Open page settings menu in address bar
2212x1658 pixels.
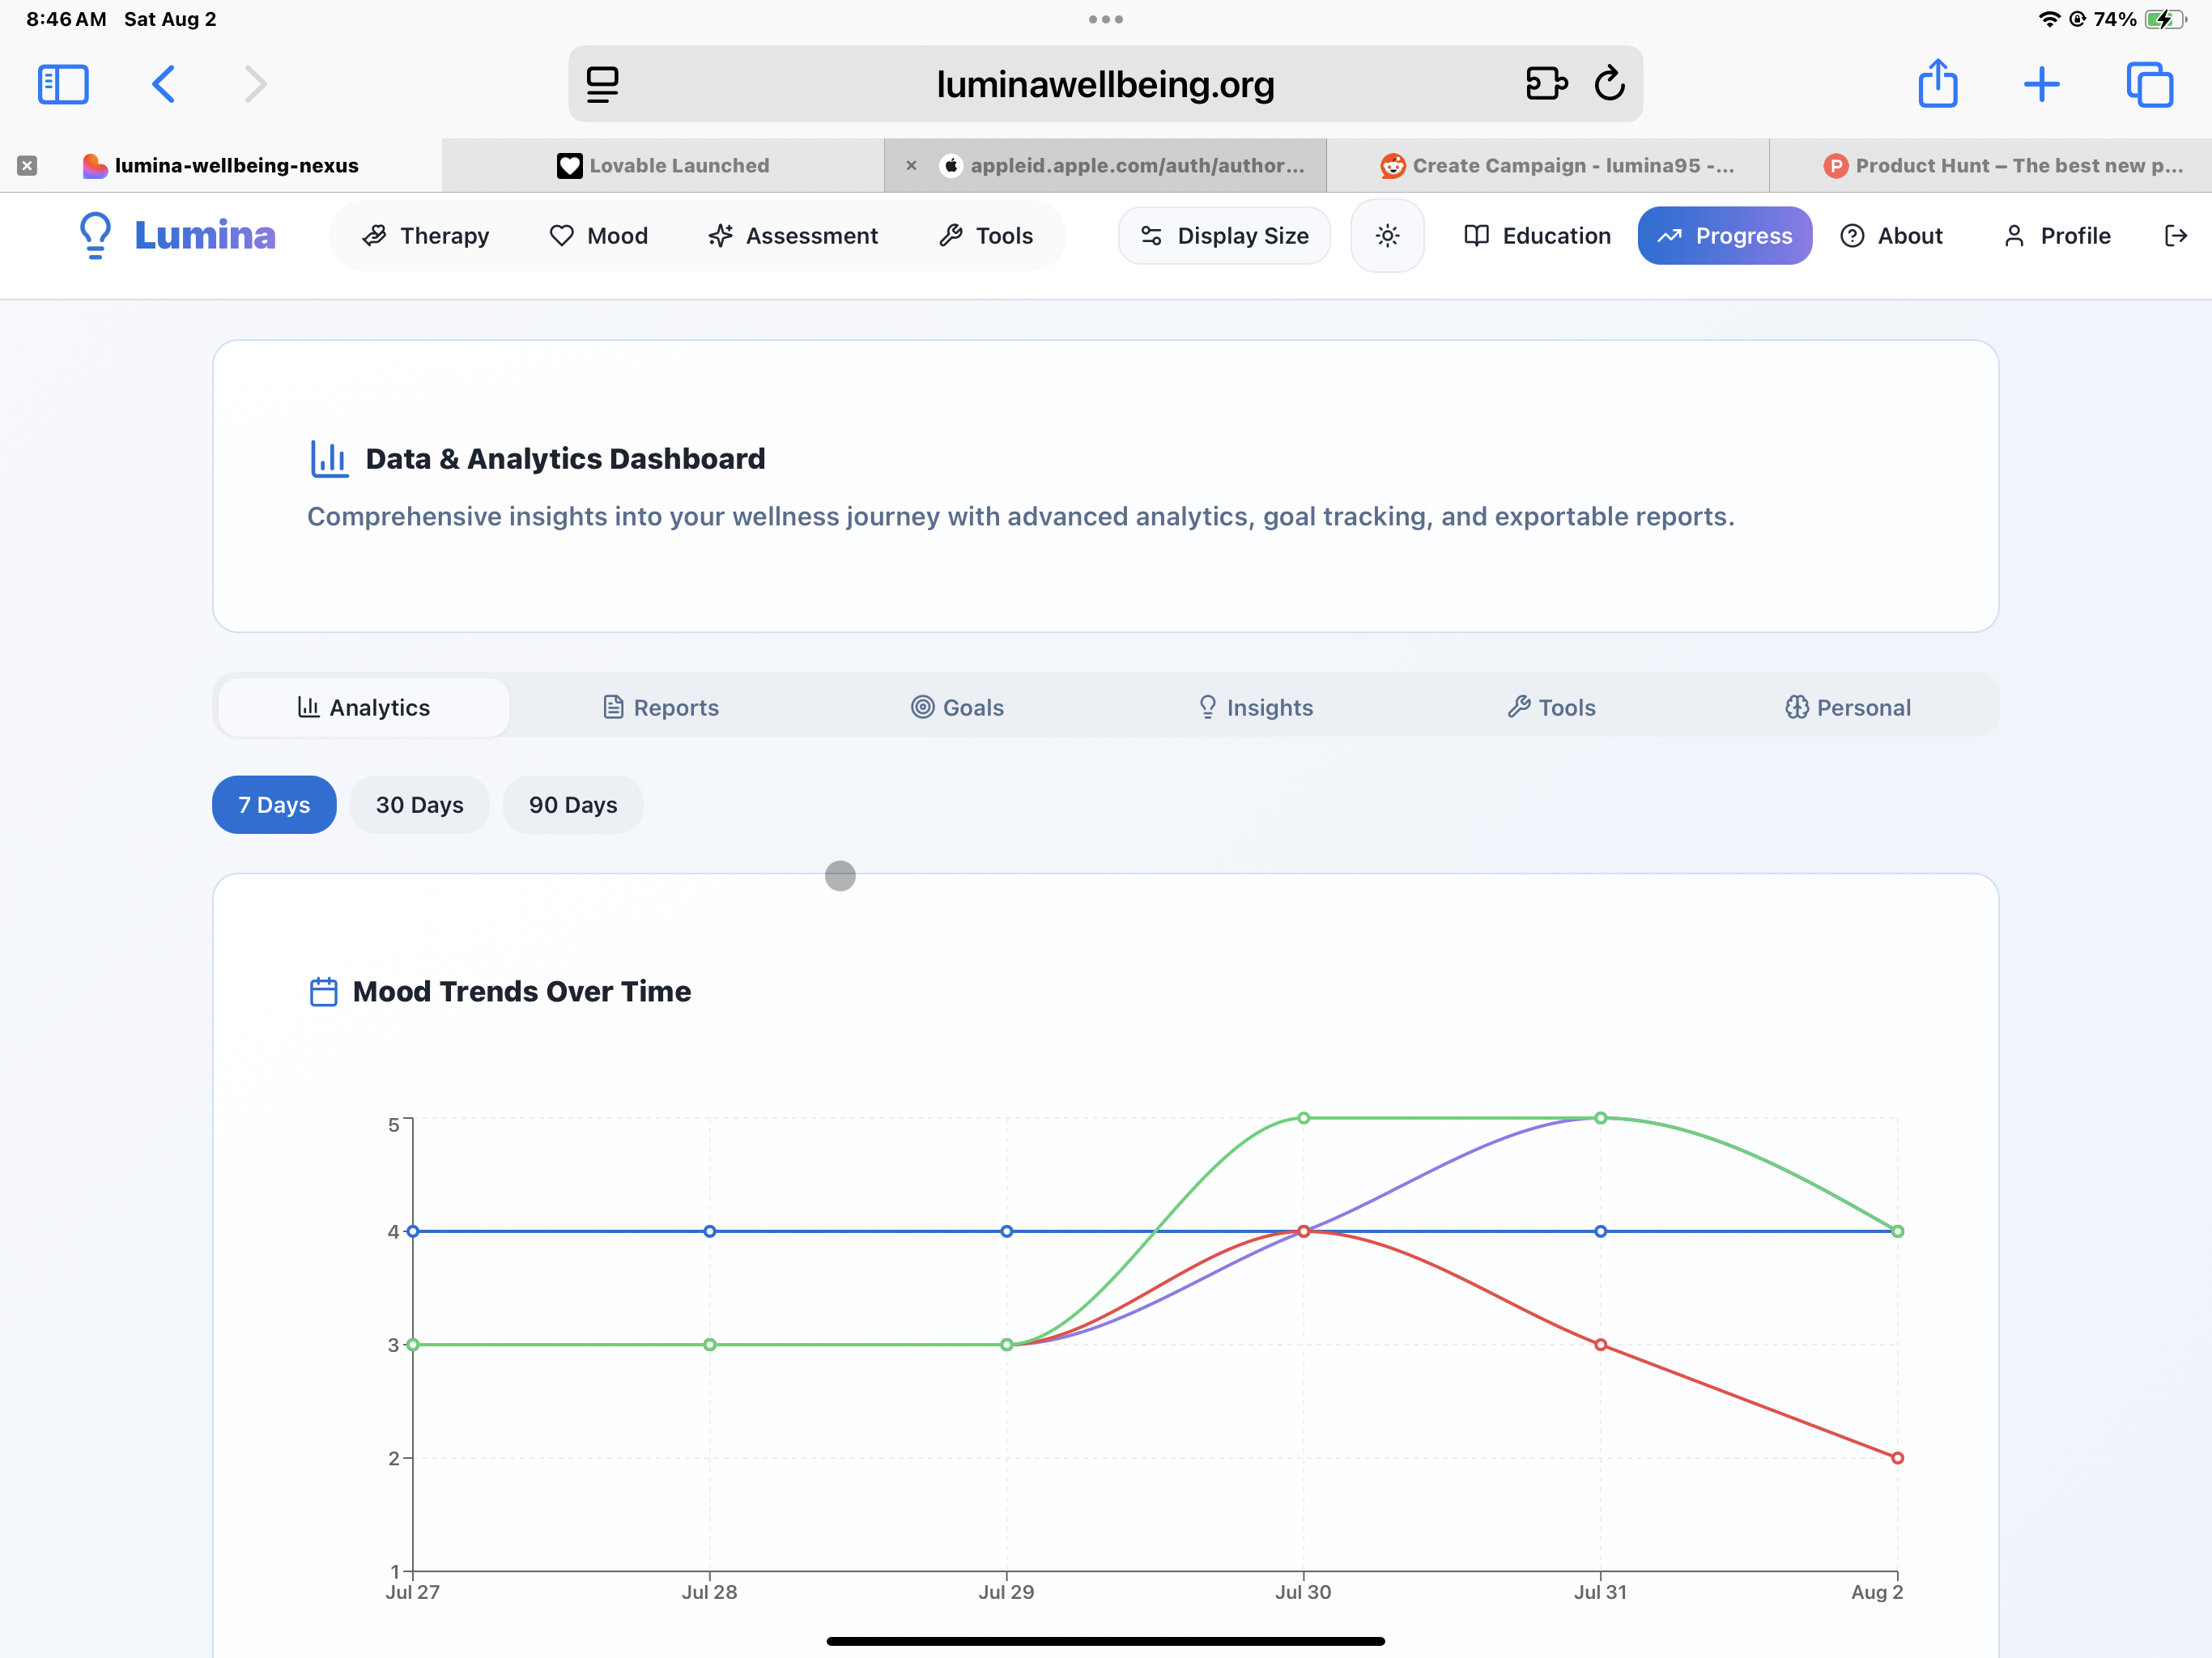[x=602, y=84]
